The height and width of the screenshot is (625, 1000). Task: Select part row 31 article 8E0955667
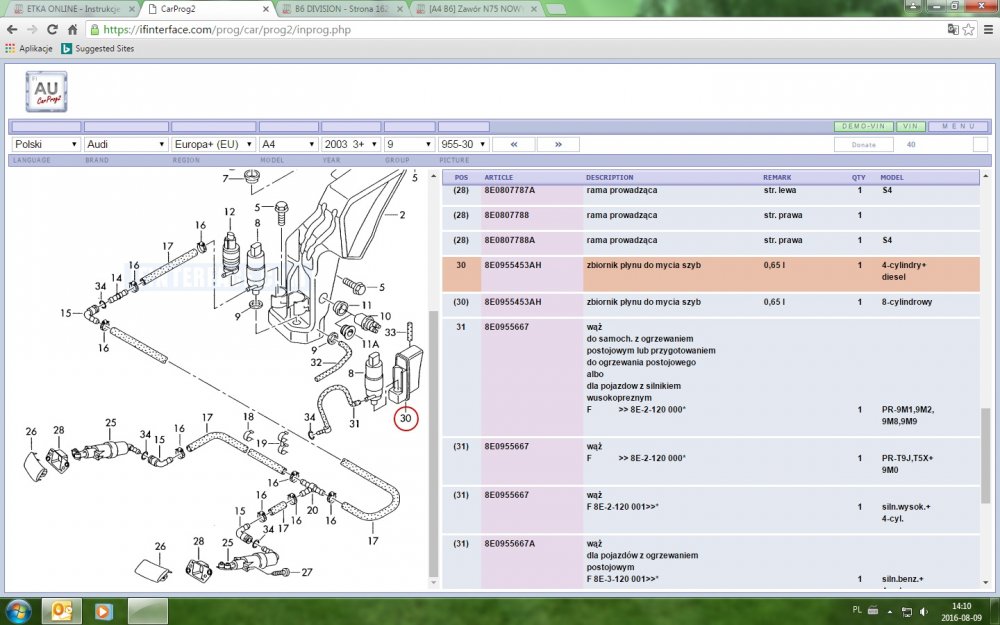(x=512, y=327)
